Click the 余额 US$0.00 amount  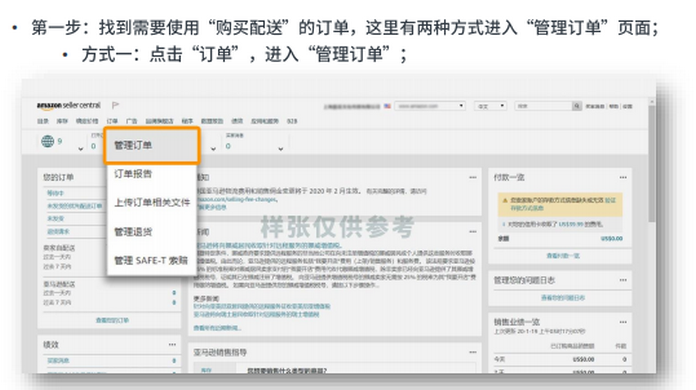point(612,239)
